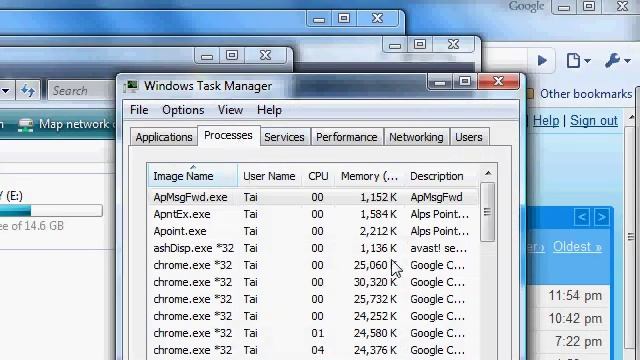Image resolution: width=640 pixels, height=360 pixels.
Task: Open the Performance tab
Action: (347, 137)
